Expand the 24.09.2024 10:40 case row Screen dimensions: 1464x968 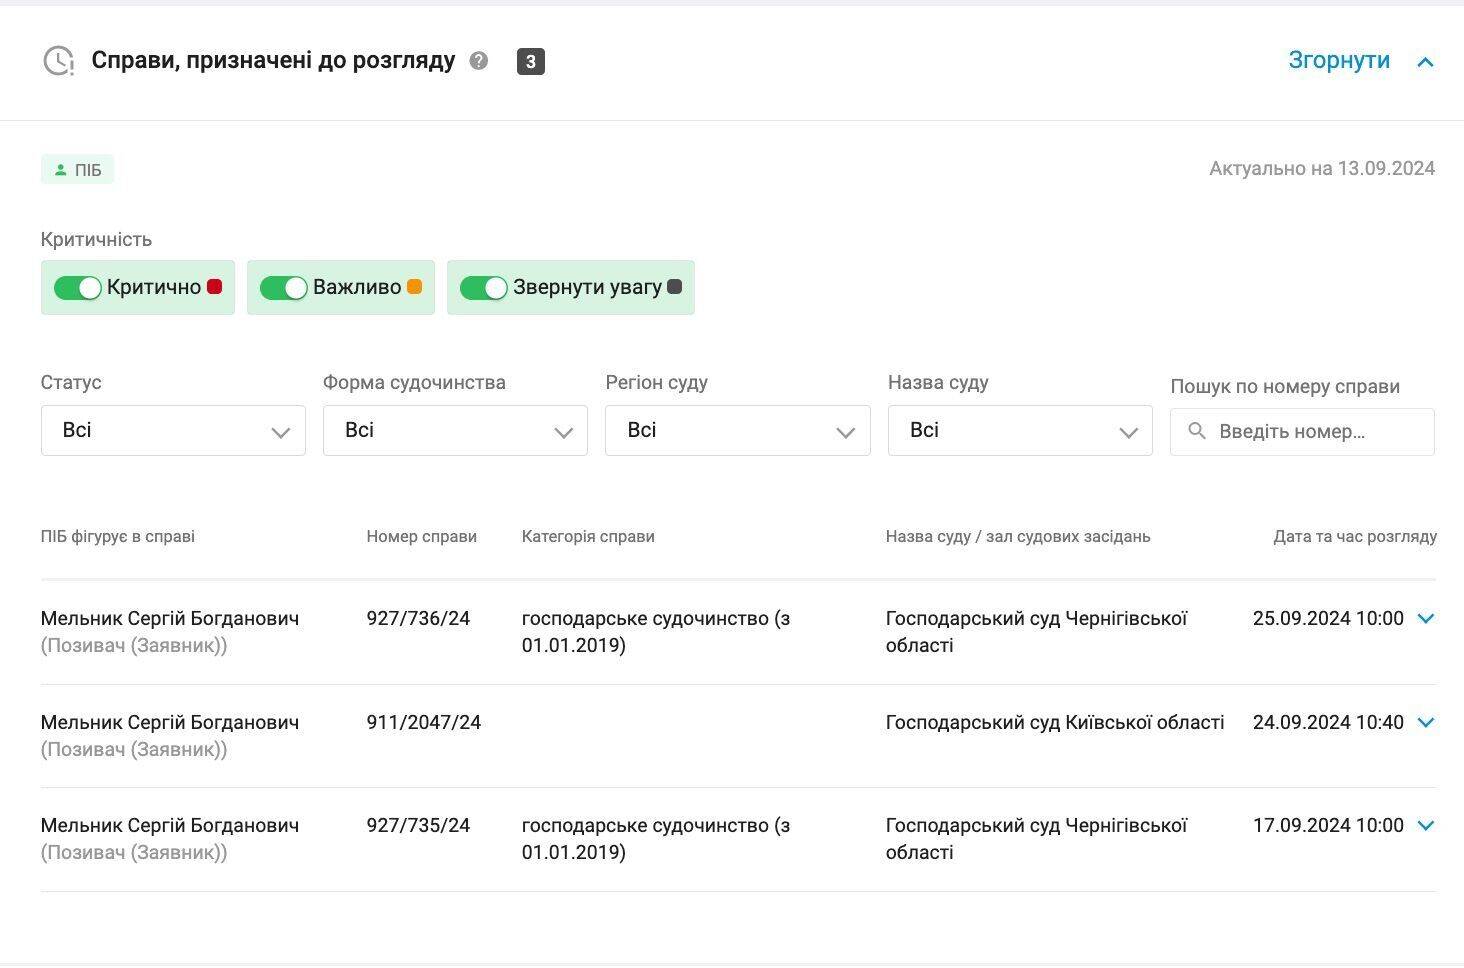[x=1426, y=723]
